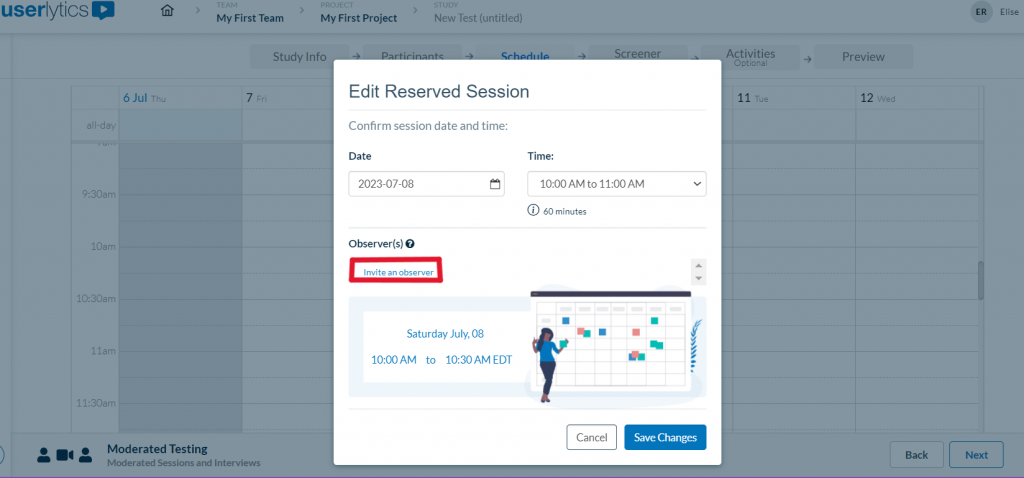Click the calendar vertical scrollbar thumb
The height and width of the screenshot is (478, 1024).
tap(980, 280)
